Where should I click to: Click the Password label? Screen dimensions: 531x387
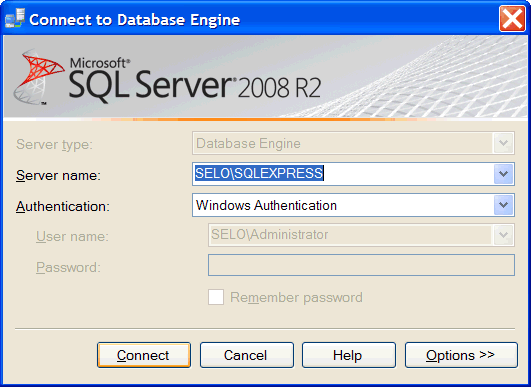click(68, 267)
